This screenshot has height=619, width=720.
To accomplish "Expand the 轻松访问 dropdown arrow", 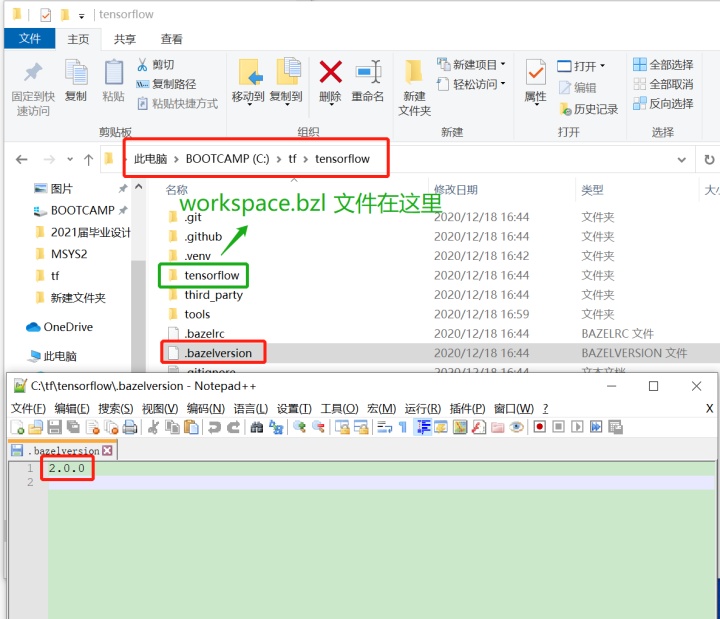I will click(503, 83).
